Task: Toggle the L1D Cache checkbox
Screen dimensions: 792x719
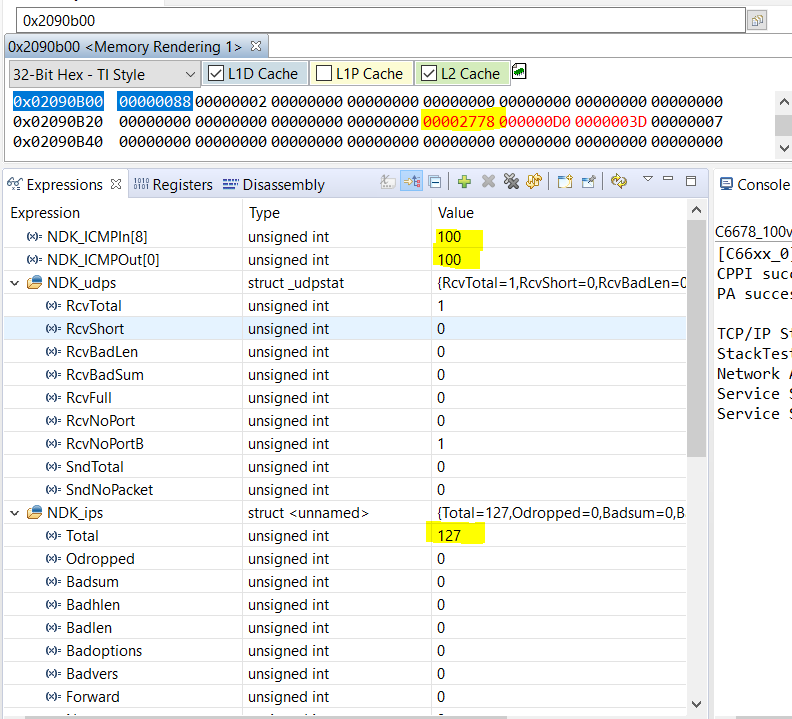Action: coord(216,73)
